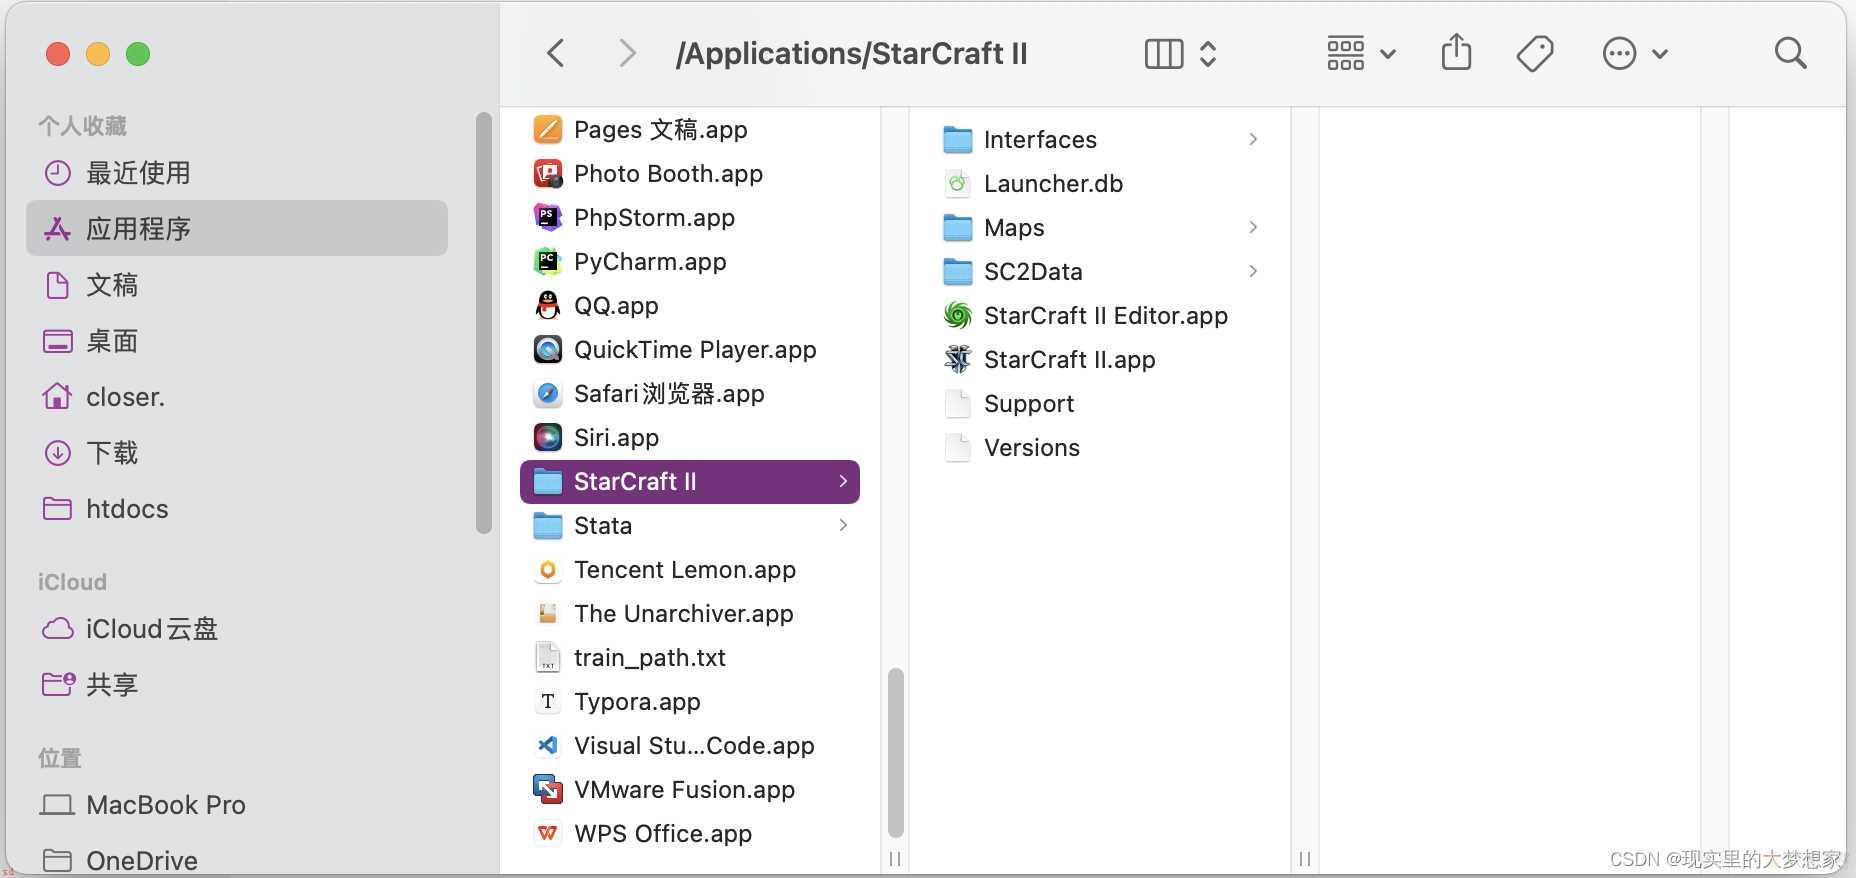Viewport: 1856px width, 878px height.
Task: Click the Pages 文稿.app icon
Action: click(x=548, y=130)
